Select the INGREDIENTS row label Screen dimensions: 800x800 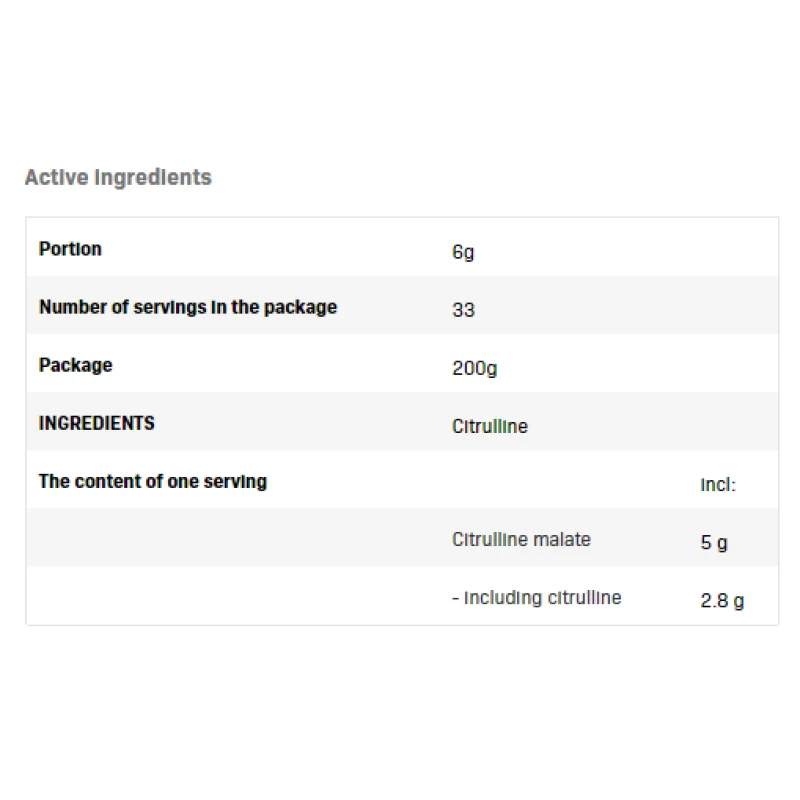click(x=96, y=423)
